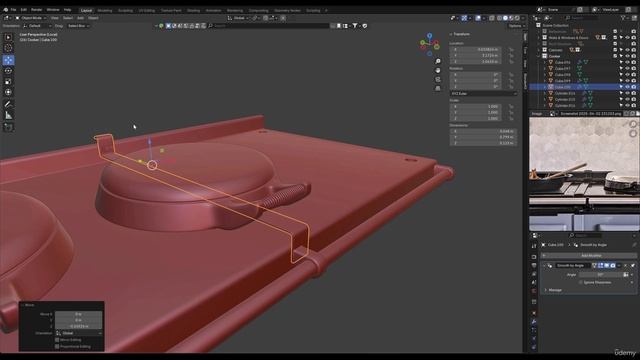Click the reference image in Image editor
The height and width of the screenshot is (360, 640).
pyautogui.click(x=584, y=174)
